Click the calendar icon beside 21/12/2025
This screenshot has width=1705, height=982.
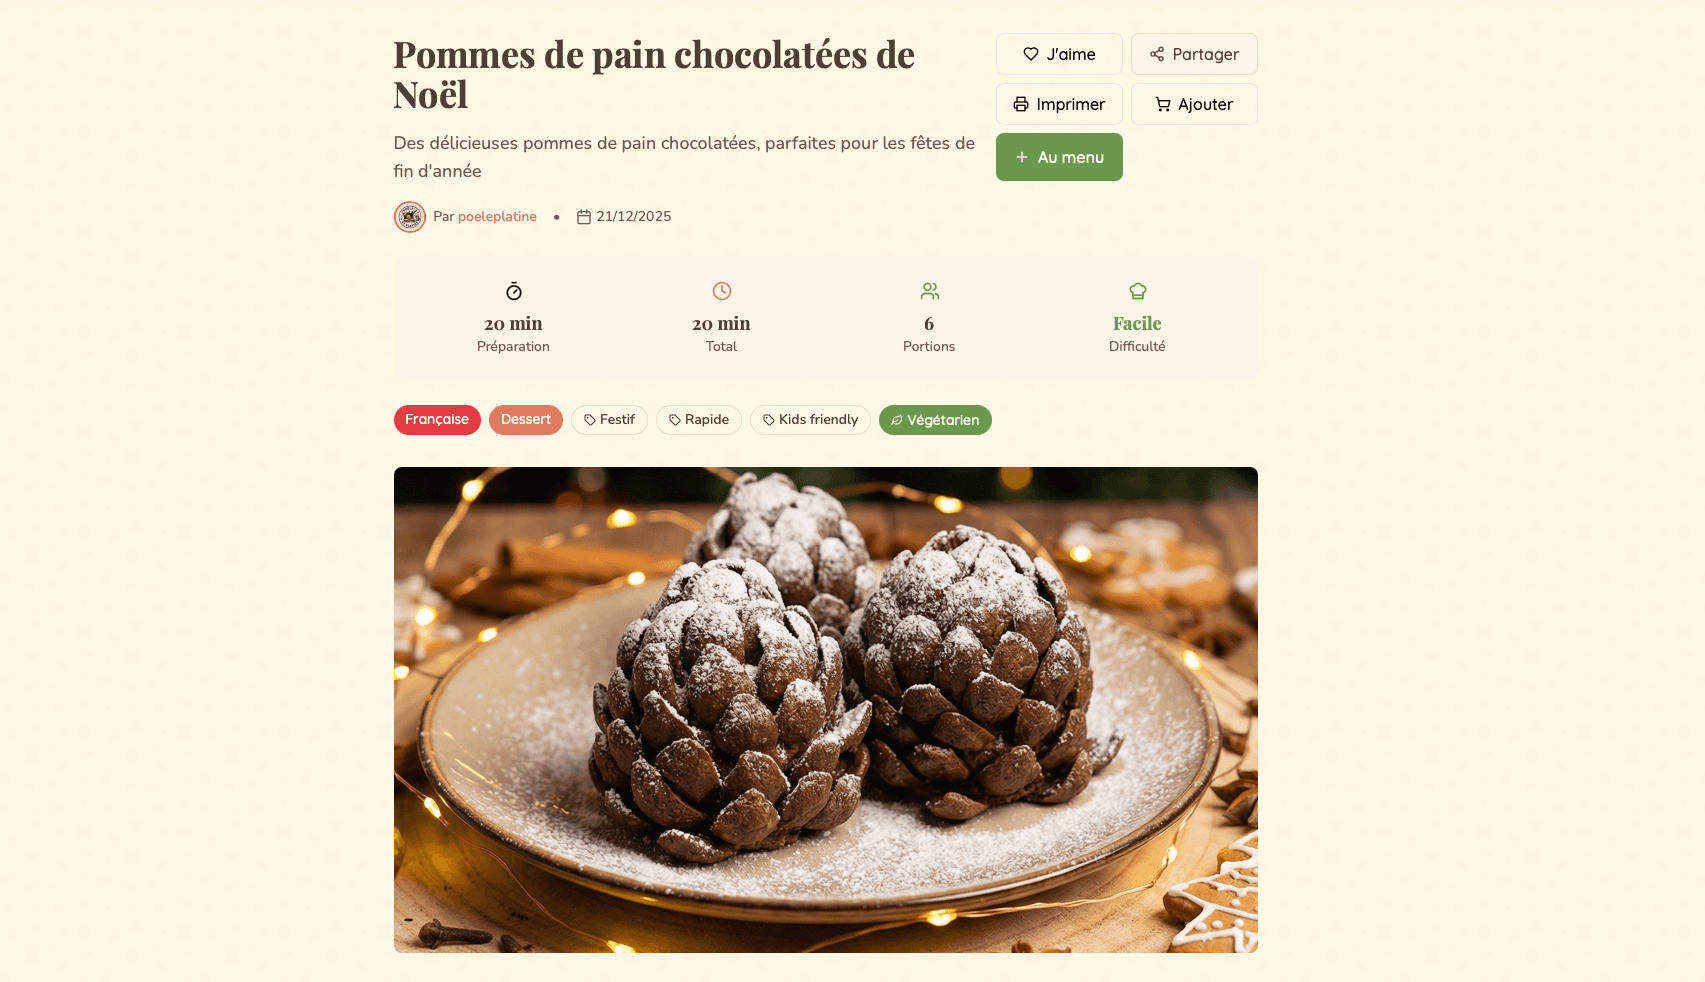coord(584,217)
